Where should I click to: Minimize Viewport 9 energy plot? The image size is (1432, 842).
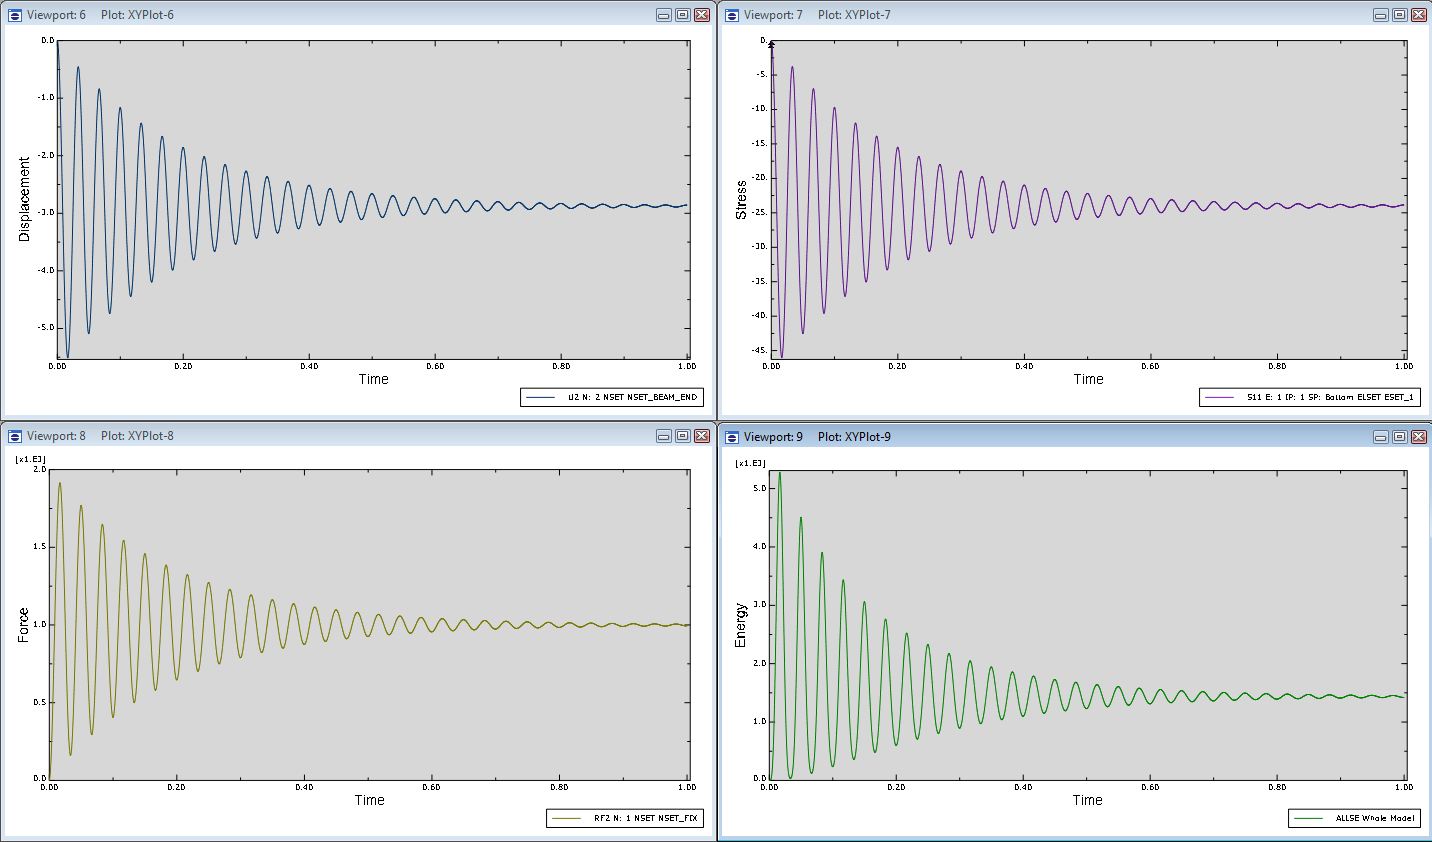[1381, 437]
